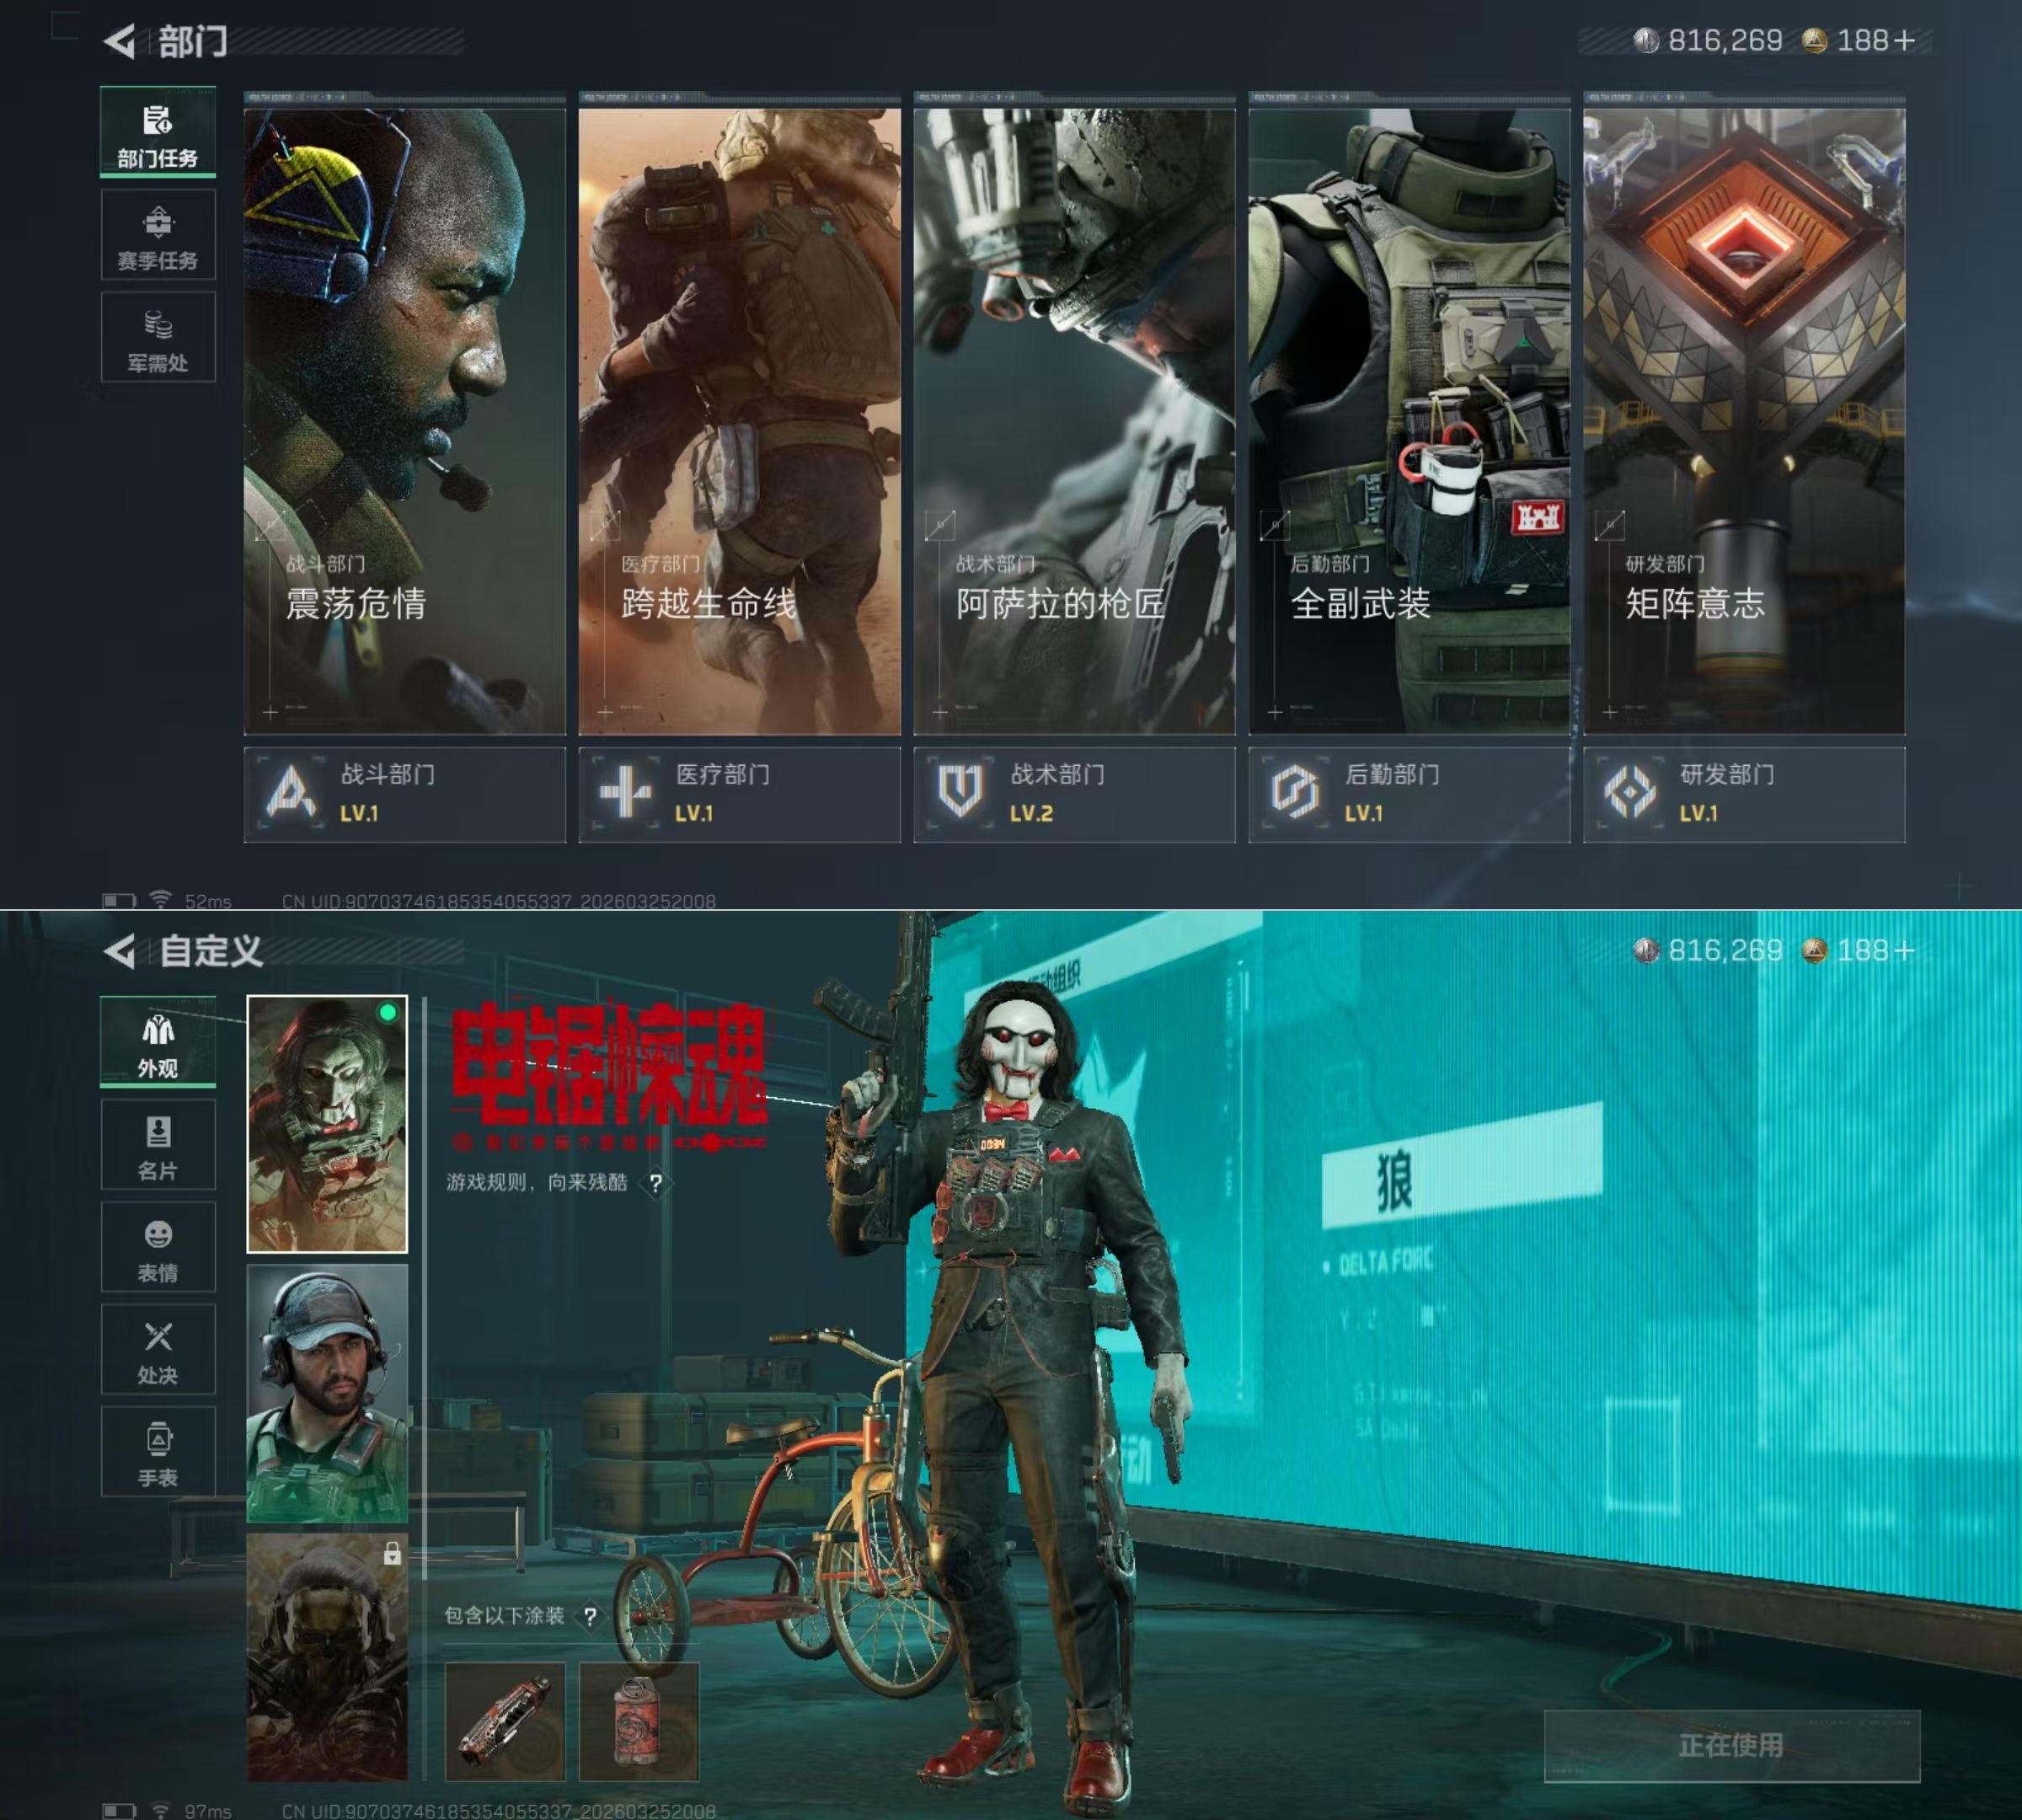Click the back arrow next to 自定义
Viewport: 2022px width, 1820px height.
(120, 951)
